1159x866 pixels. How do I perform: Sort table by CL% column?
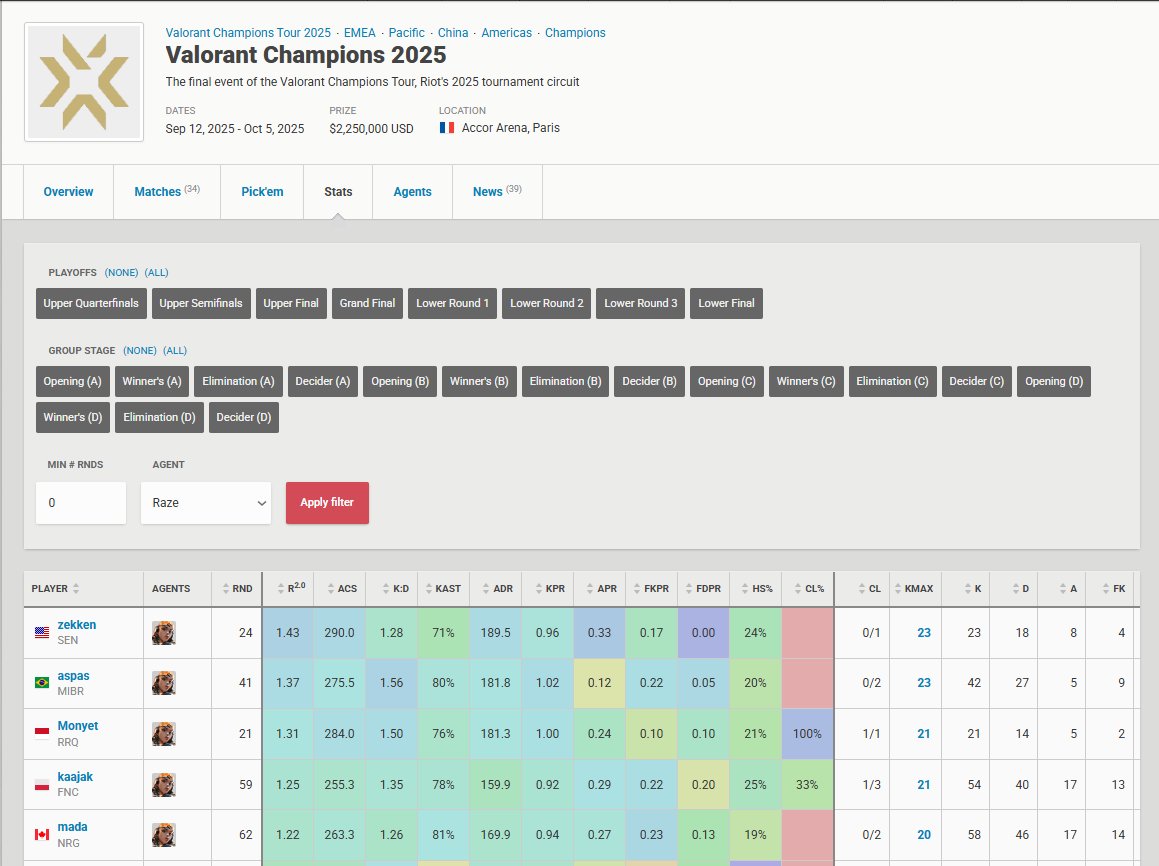click(x=809, y=589)
